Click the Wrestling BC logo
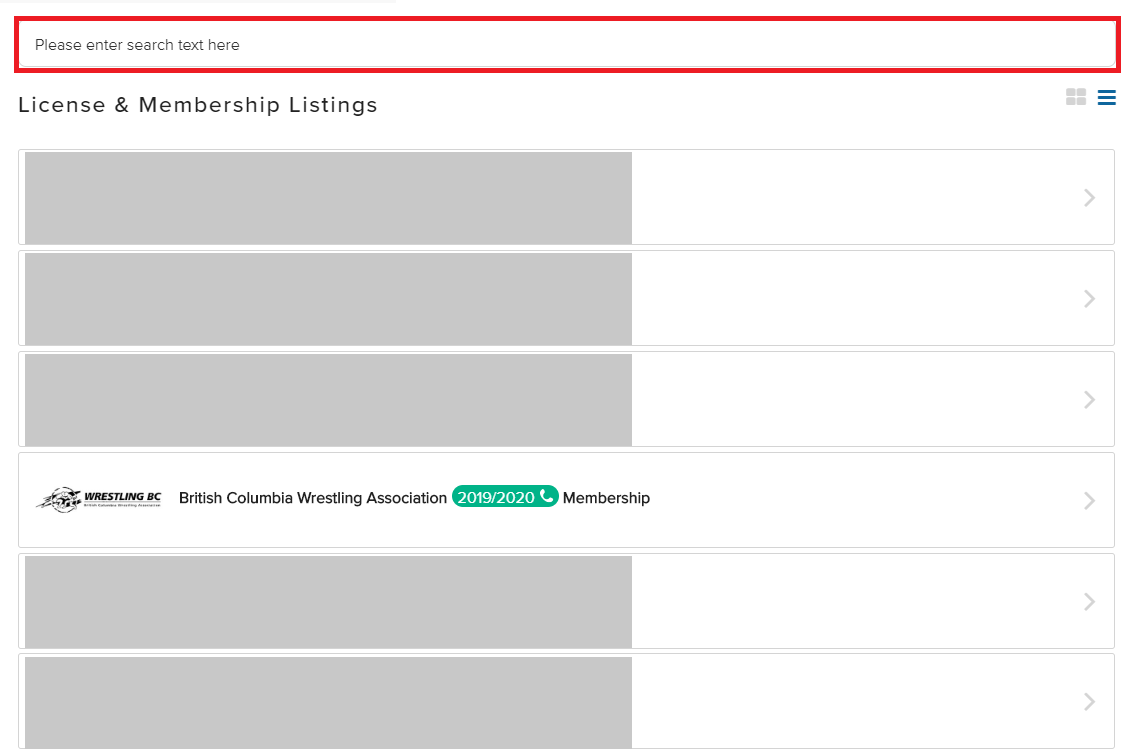 coord(99,499)
